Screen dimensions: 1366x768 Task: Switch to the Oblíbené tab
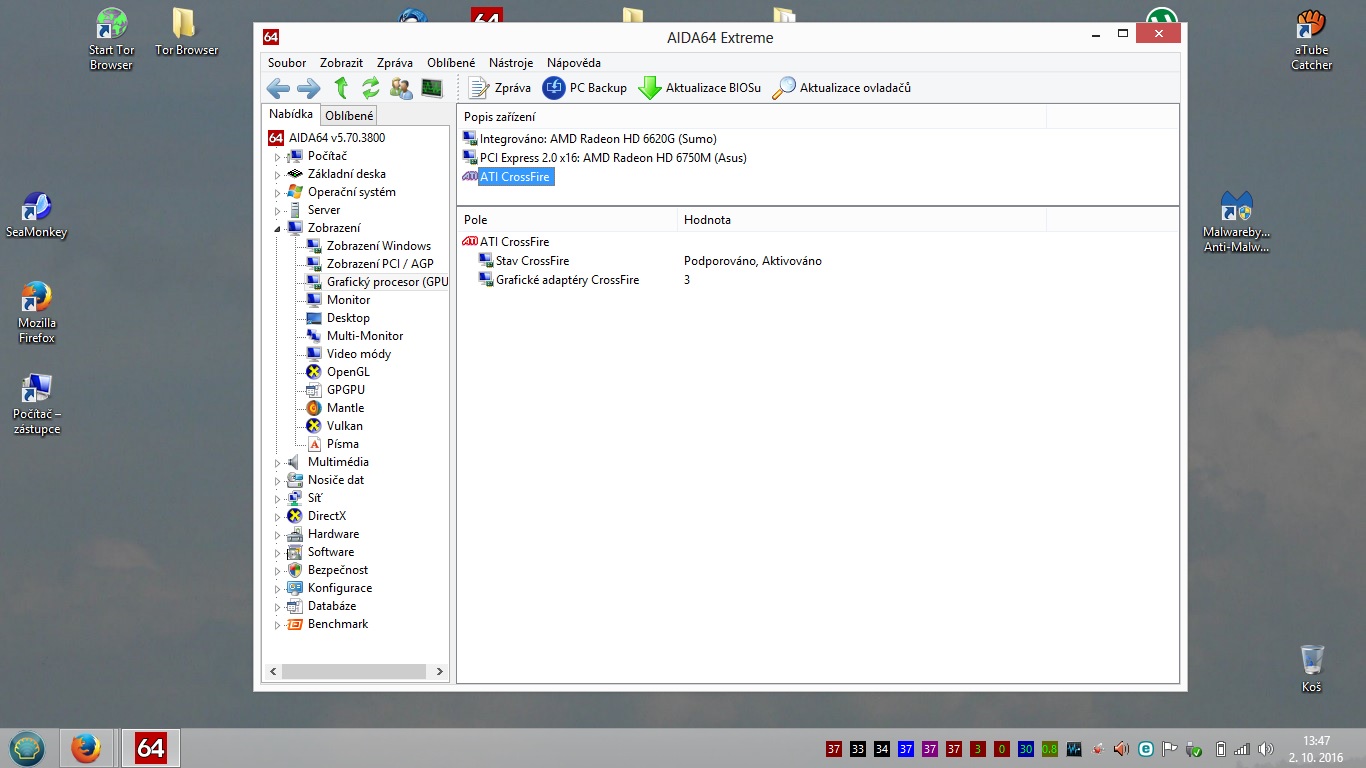tap(349, 116)
